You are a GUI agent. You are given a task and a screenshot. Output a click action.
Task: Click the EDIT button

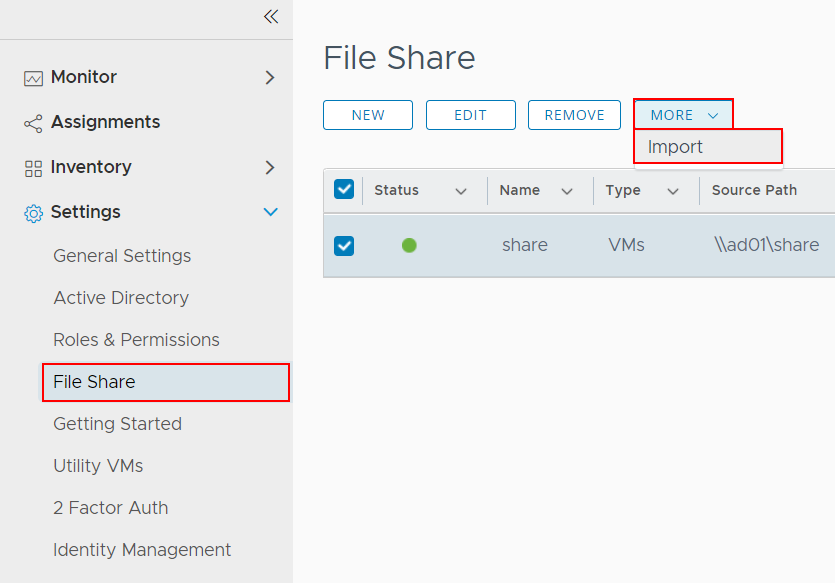[470, 115]
